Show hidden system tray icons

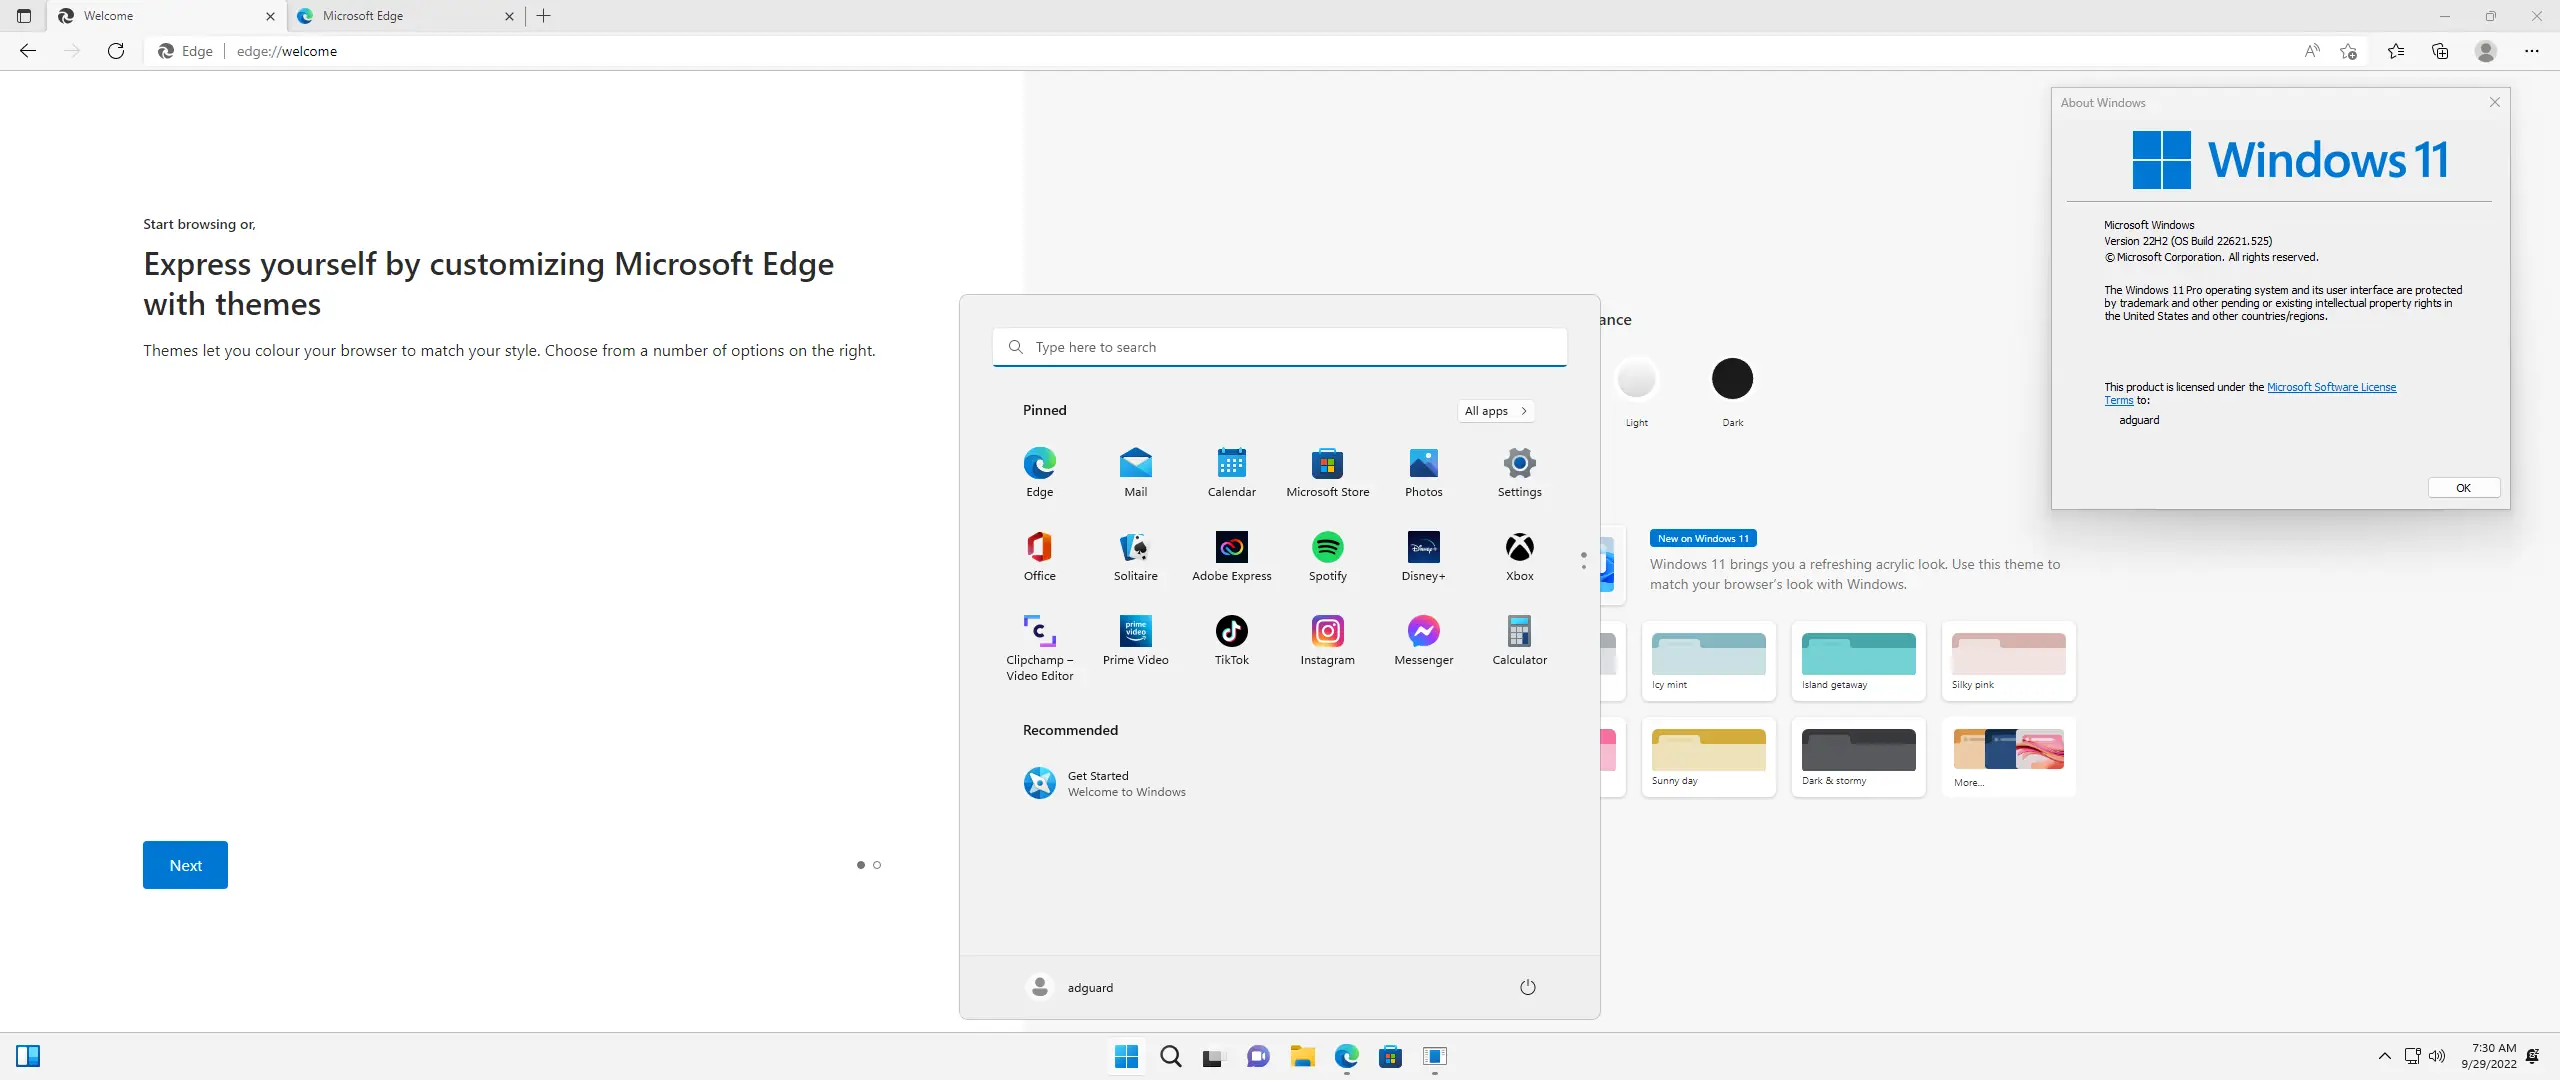2384,1056
